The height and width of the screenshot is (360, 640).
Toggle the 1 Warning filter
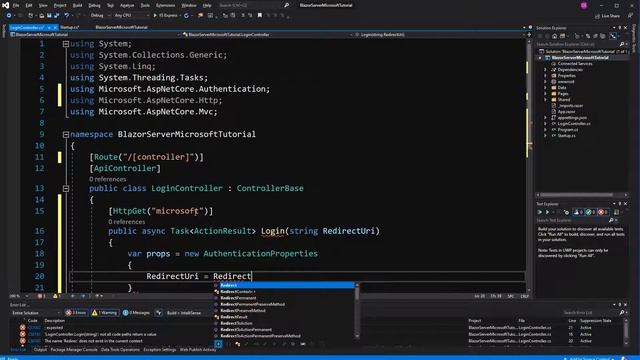pos(105,313)
